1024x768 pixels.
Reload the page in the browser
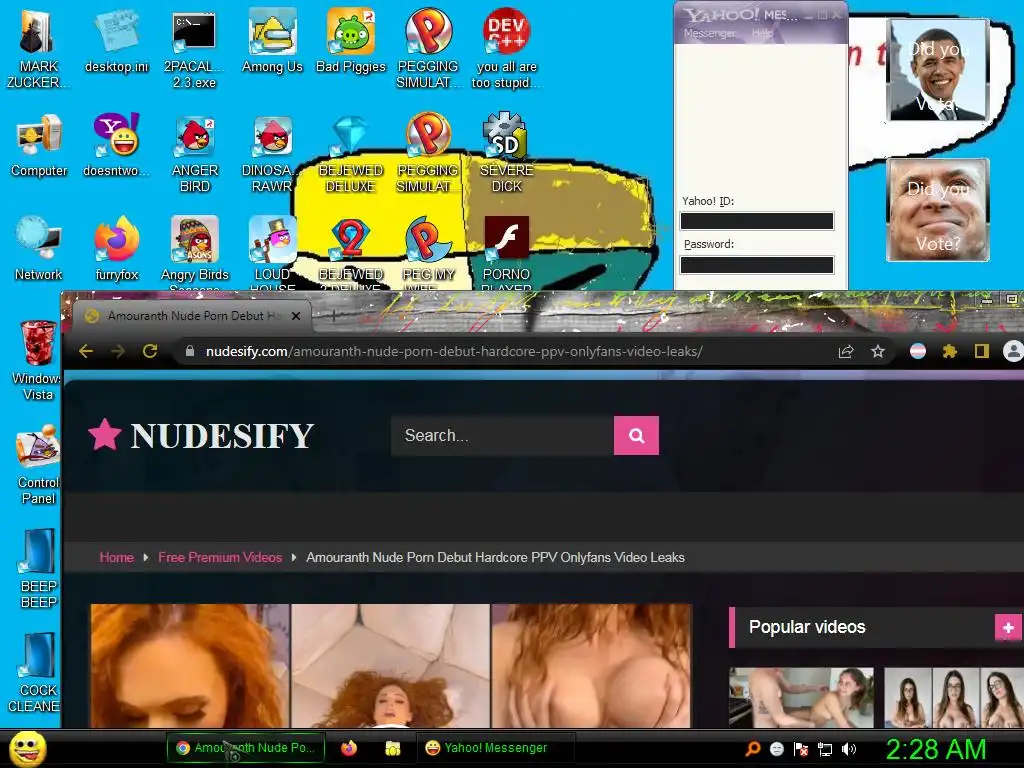(150, 351)
